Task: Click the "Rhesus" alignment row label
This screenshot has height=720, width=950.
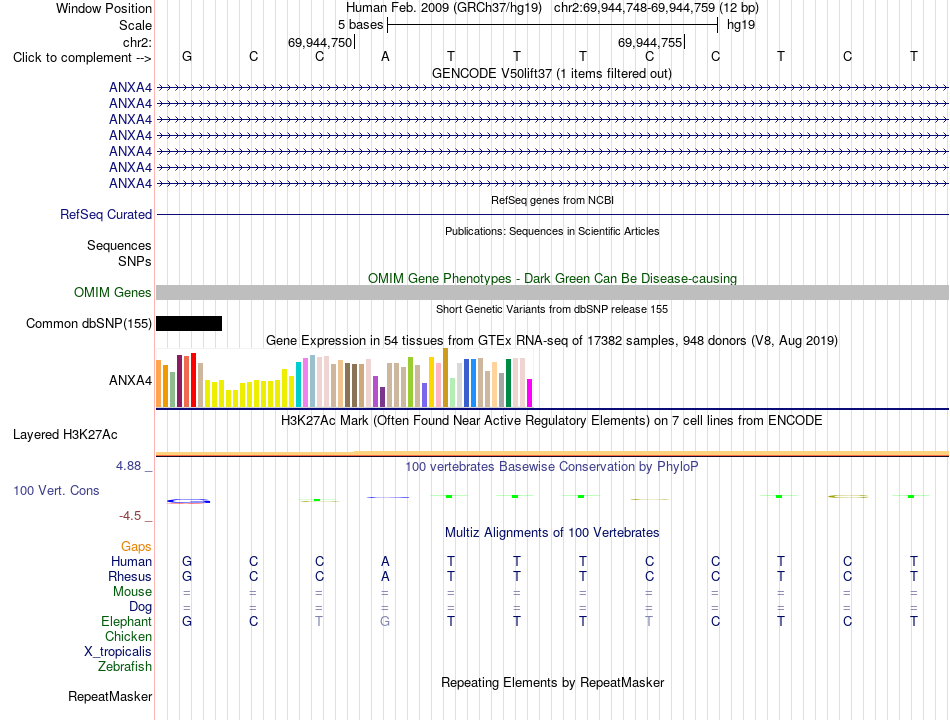Action: click(130, 576)
